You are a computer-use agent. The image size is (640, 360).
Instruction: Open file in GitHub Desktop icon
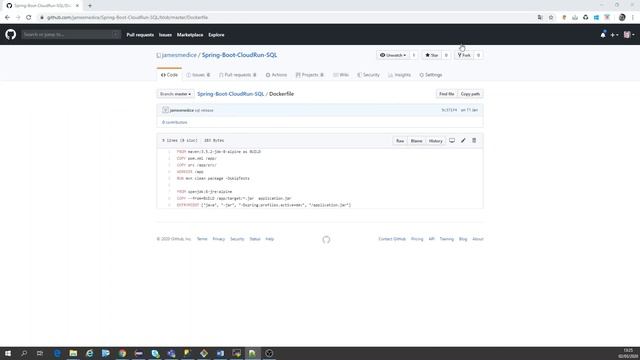[x=452, y=140]
